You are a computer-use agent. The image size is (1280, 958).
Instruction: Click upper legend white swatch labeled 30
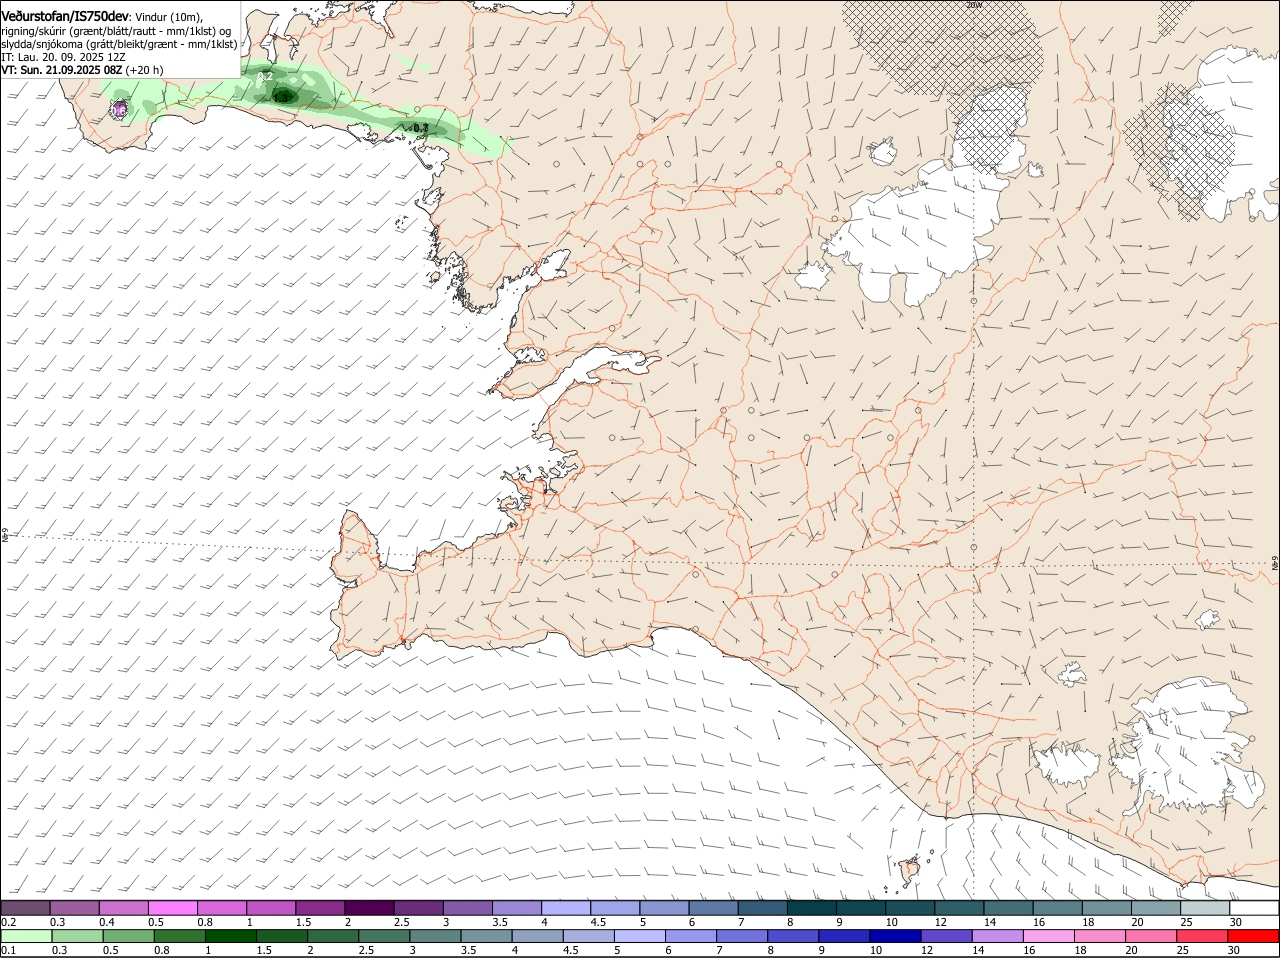click(1255, 907)
